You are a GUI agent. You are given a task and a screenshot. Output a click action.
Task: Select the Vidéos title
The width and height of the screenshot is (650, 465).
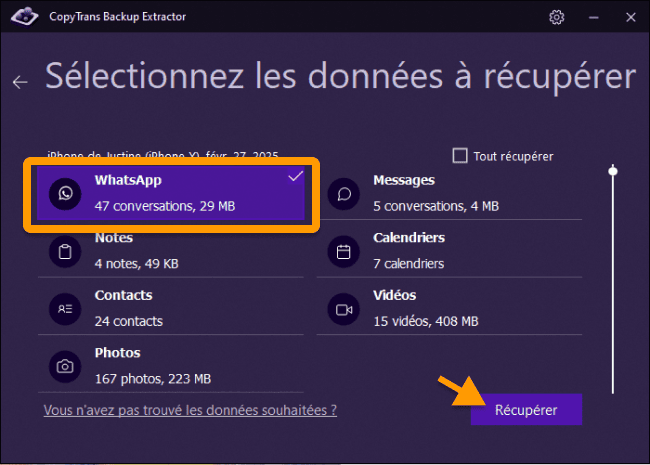point(394,295)
